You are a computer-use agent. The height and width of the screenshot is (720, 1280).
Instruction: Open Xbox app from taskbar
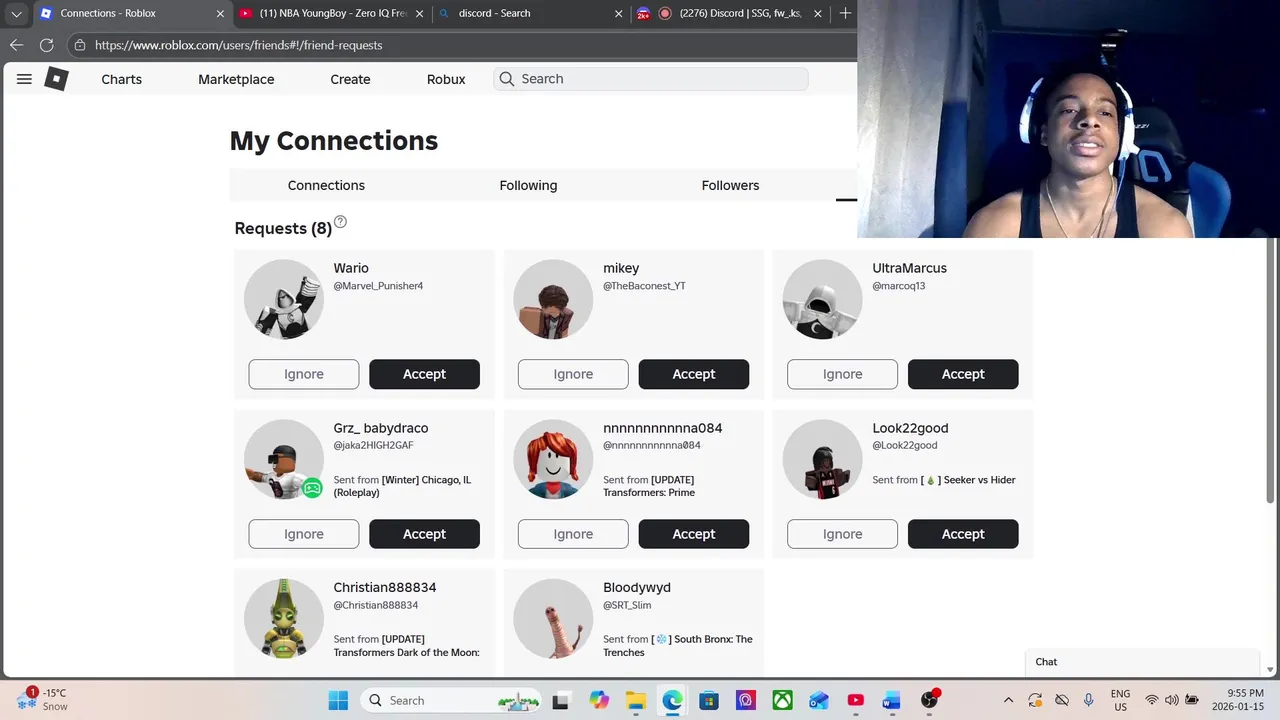point(782,700)
